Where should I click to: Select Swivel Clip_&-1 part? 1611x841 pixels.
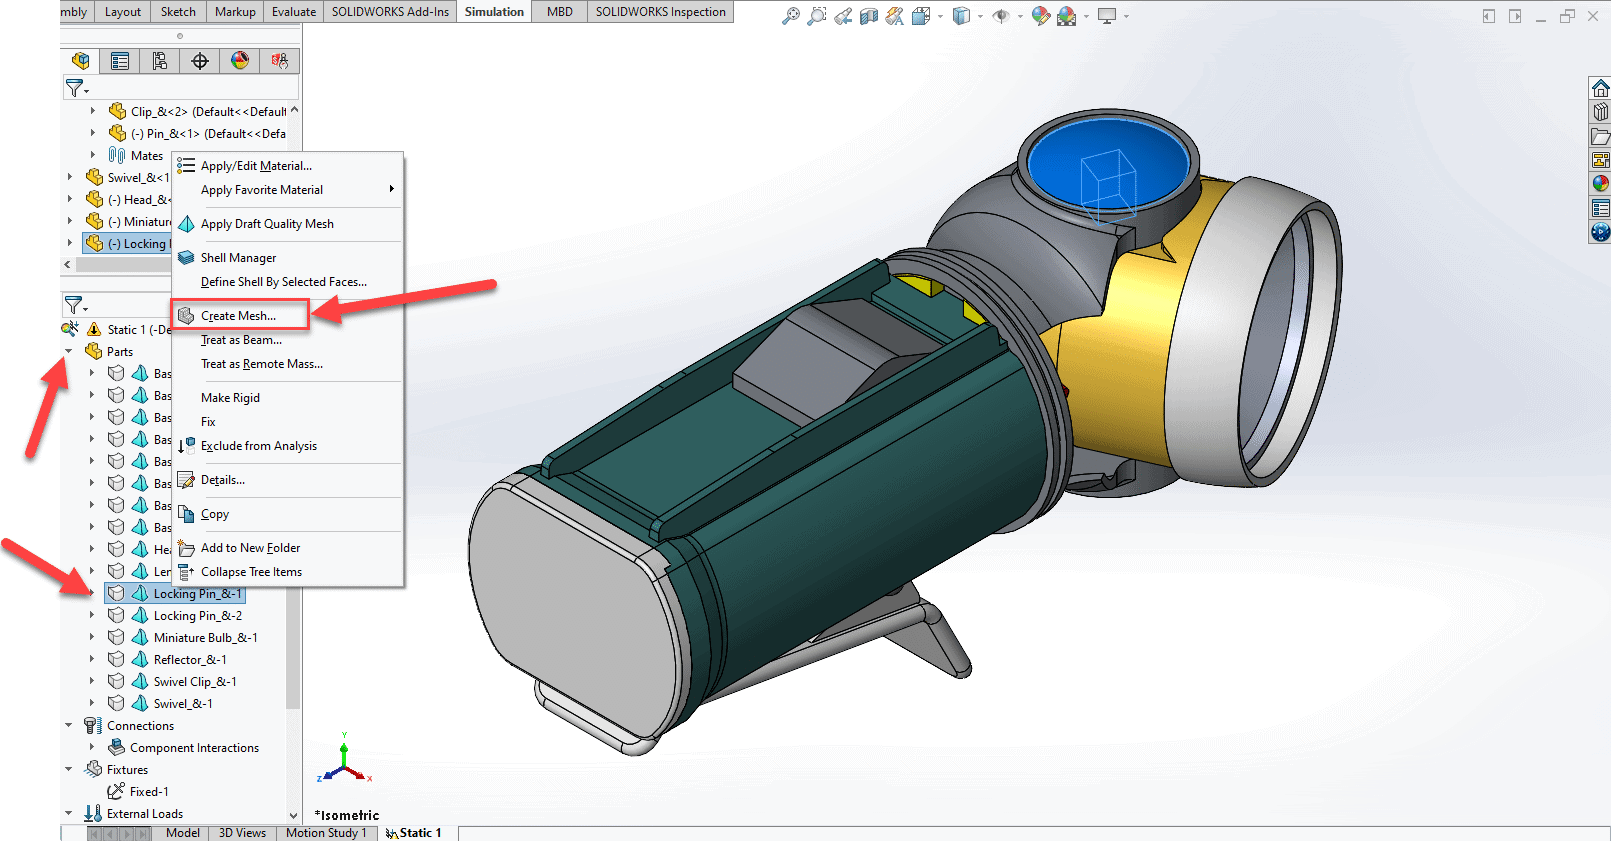click(x=195, y=682)
